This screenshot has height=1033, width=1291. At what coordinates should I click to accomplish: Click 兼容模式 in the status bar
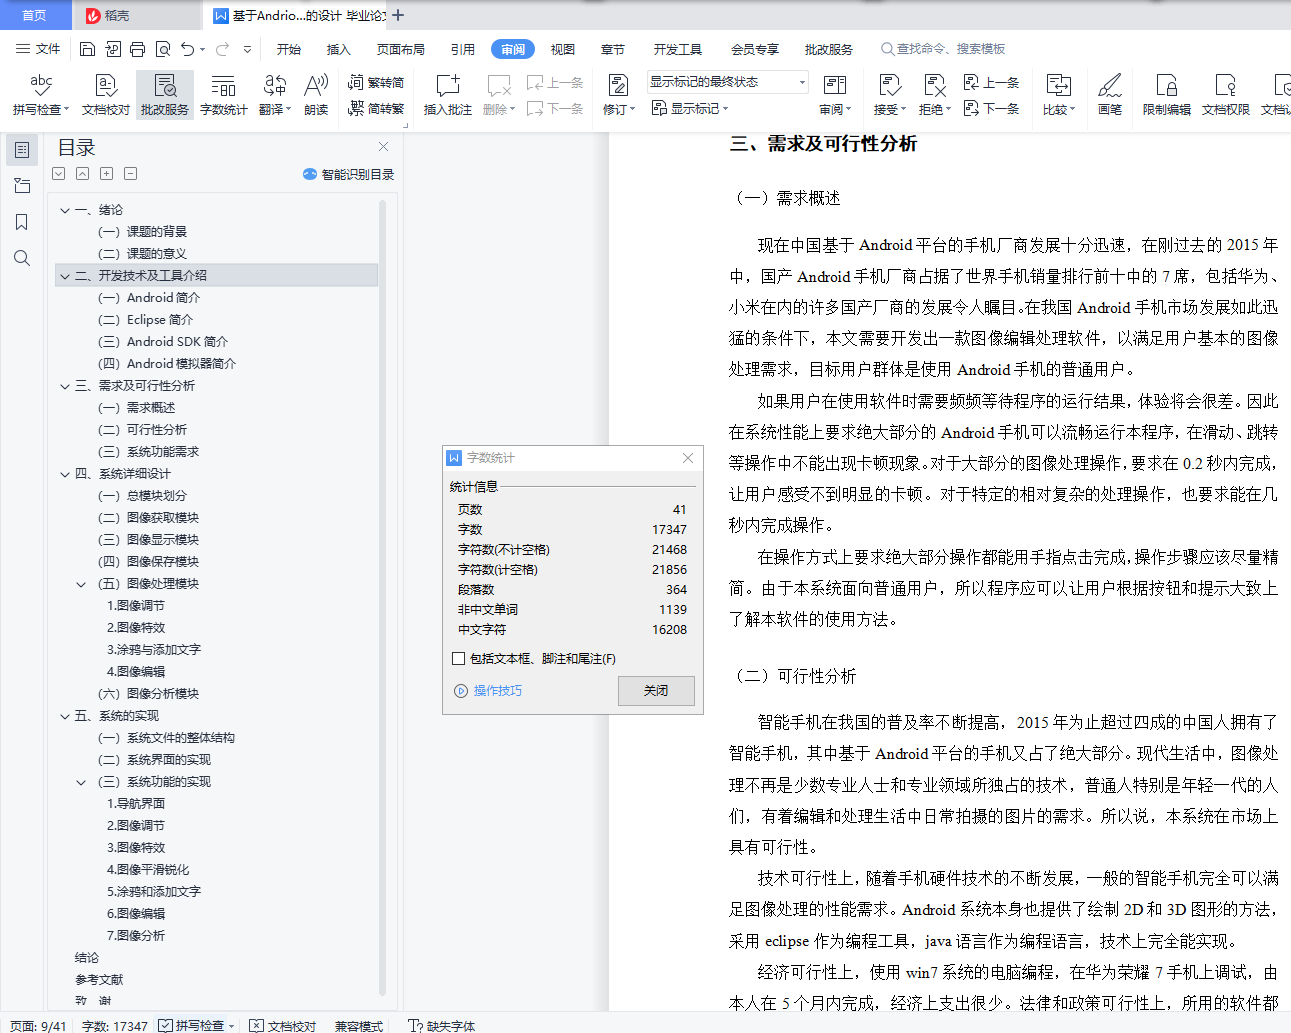359,1025
